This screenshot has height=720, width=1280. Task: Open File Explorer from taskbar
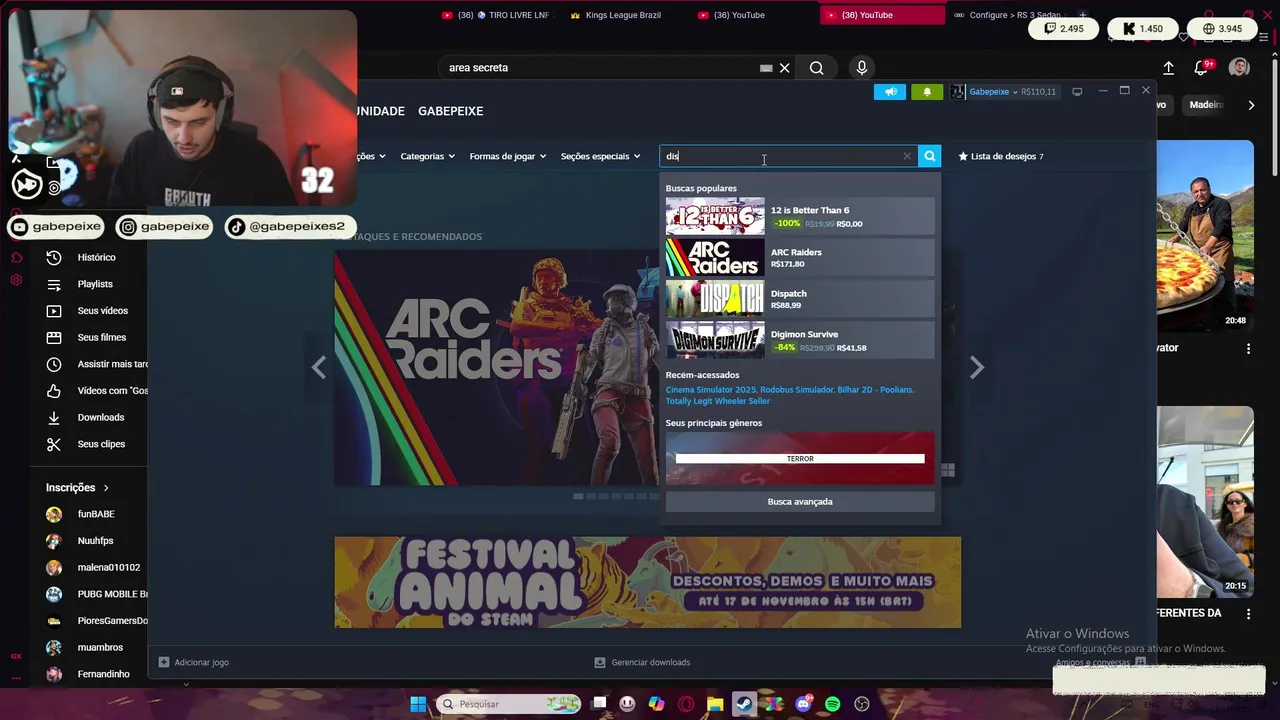coord(715,704)
